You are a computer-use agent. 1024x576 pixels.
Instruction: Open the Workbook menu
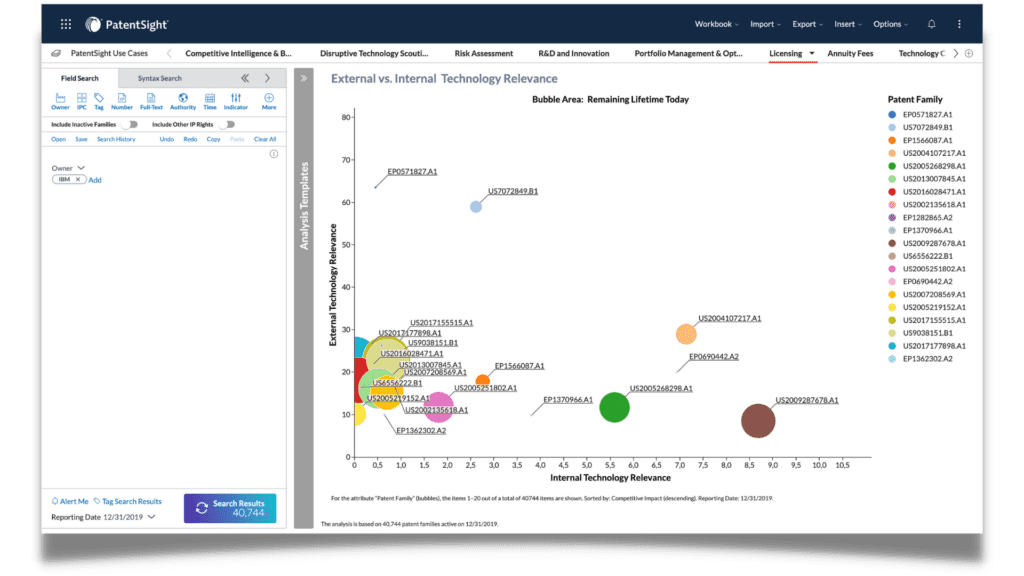tap(716, 24)
